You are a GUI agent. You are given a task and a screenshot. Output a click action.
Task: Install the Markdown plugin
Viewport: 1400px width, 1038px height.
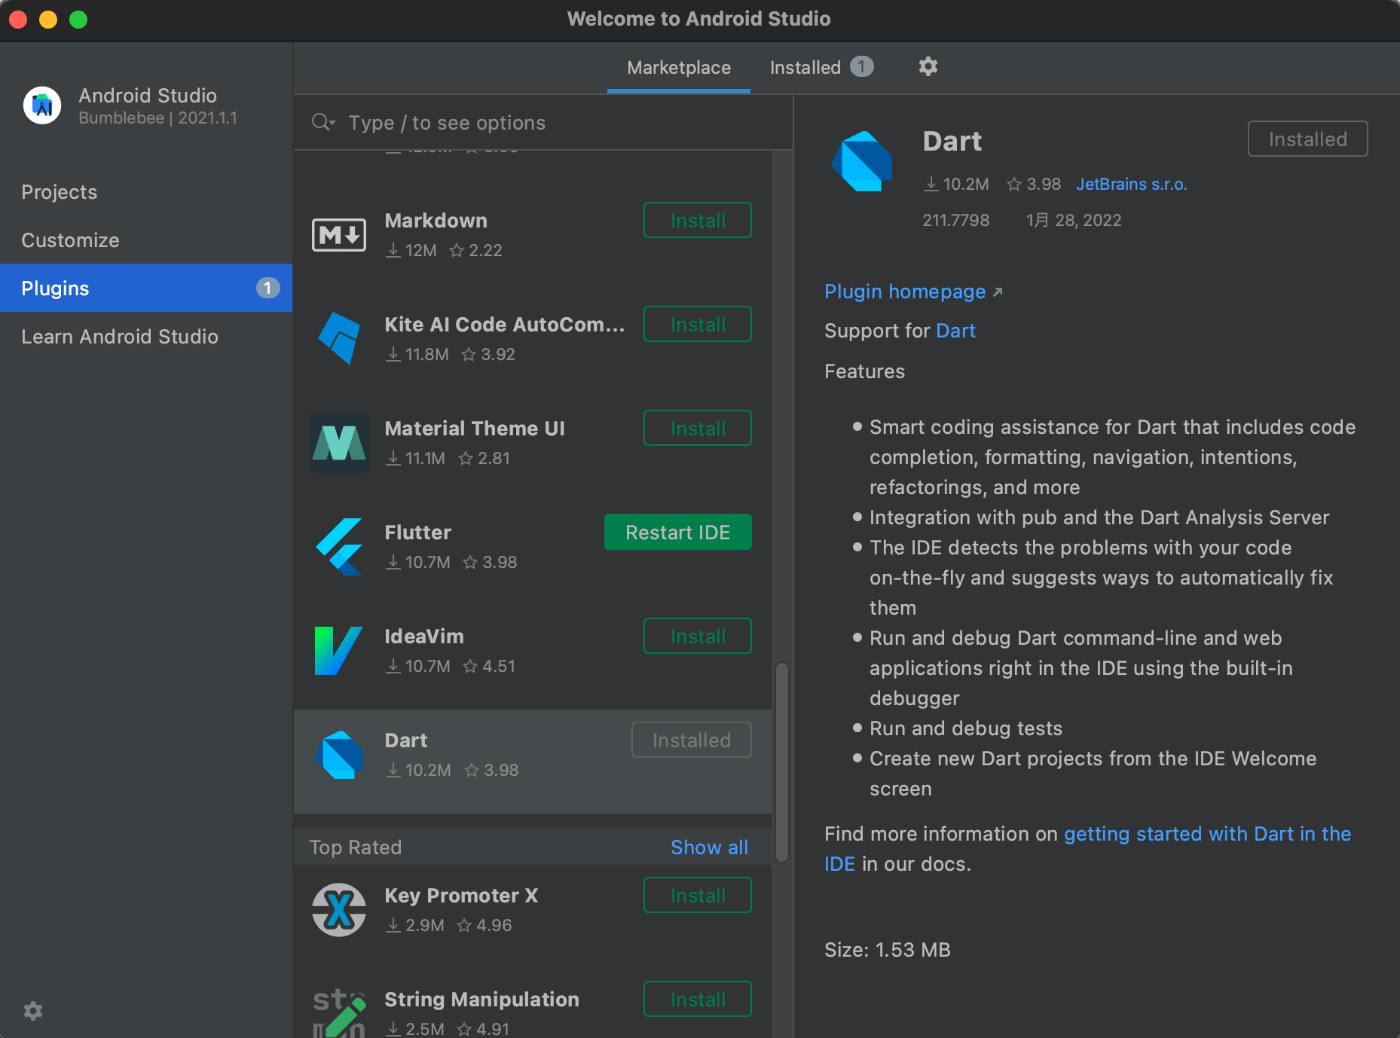(697, 220)
